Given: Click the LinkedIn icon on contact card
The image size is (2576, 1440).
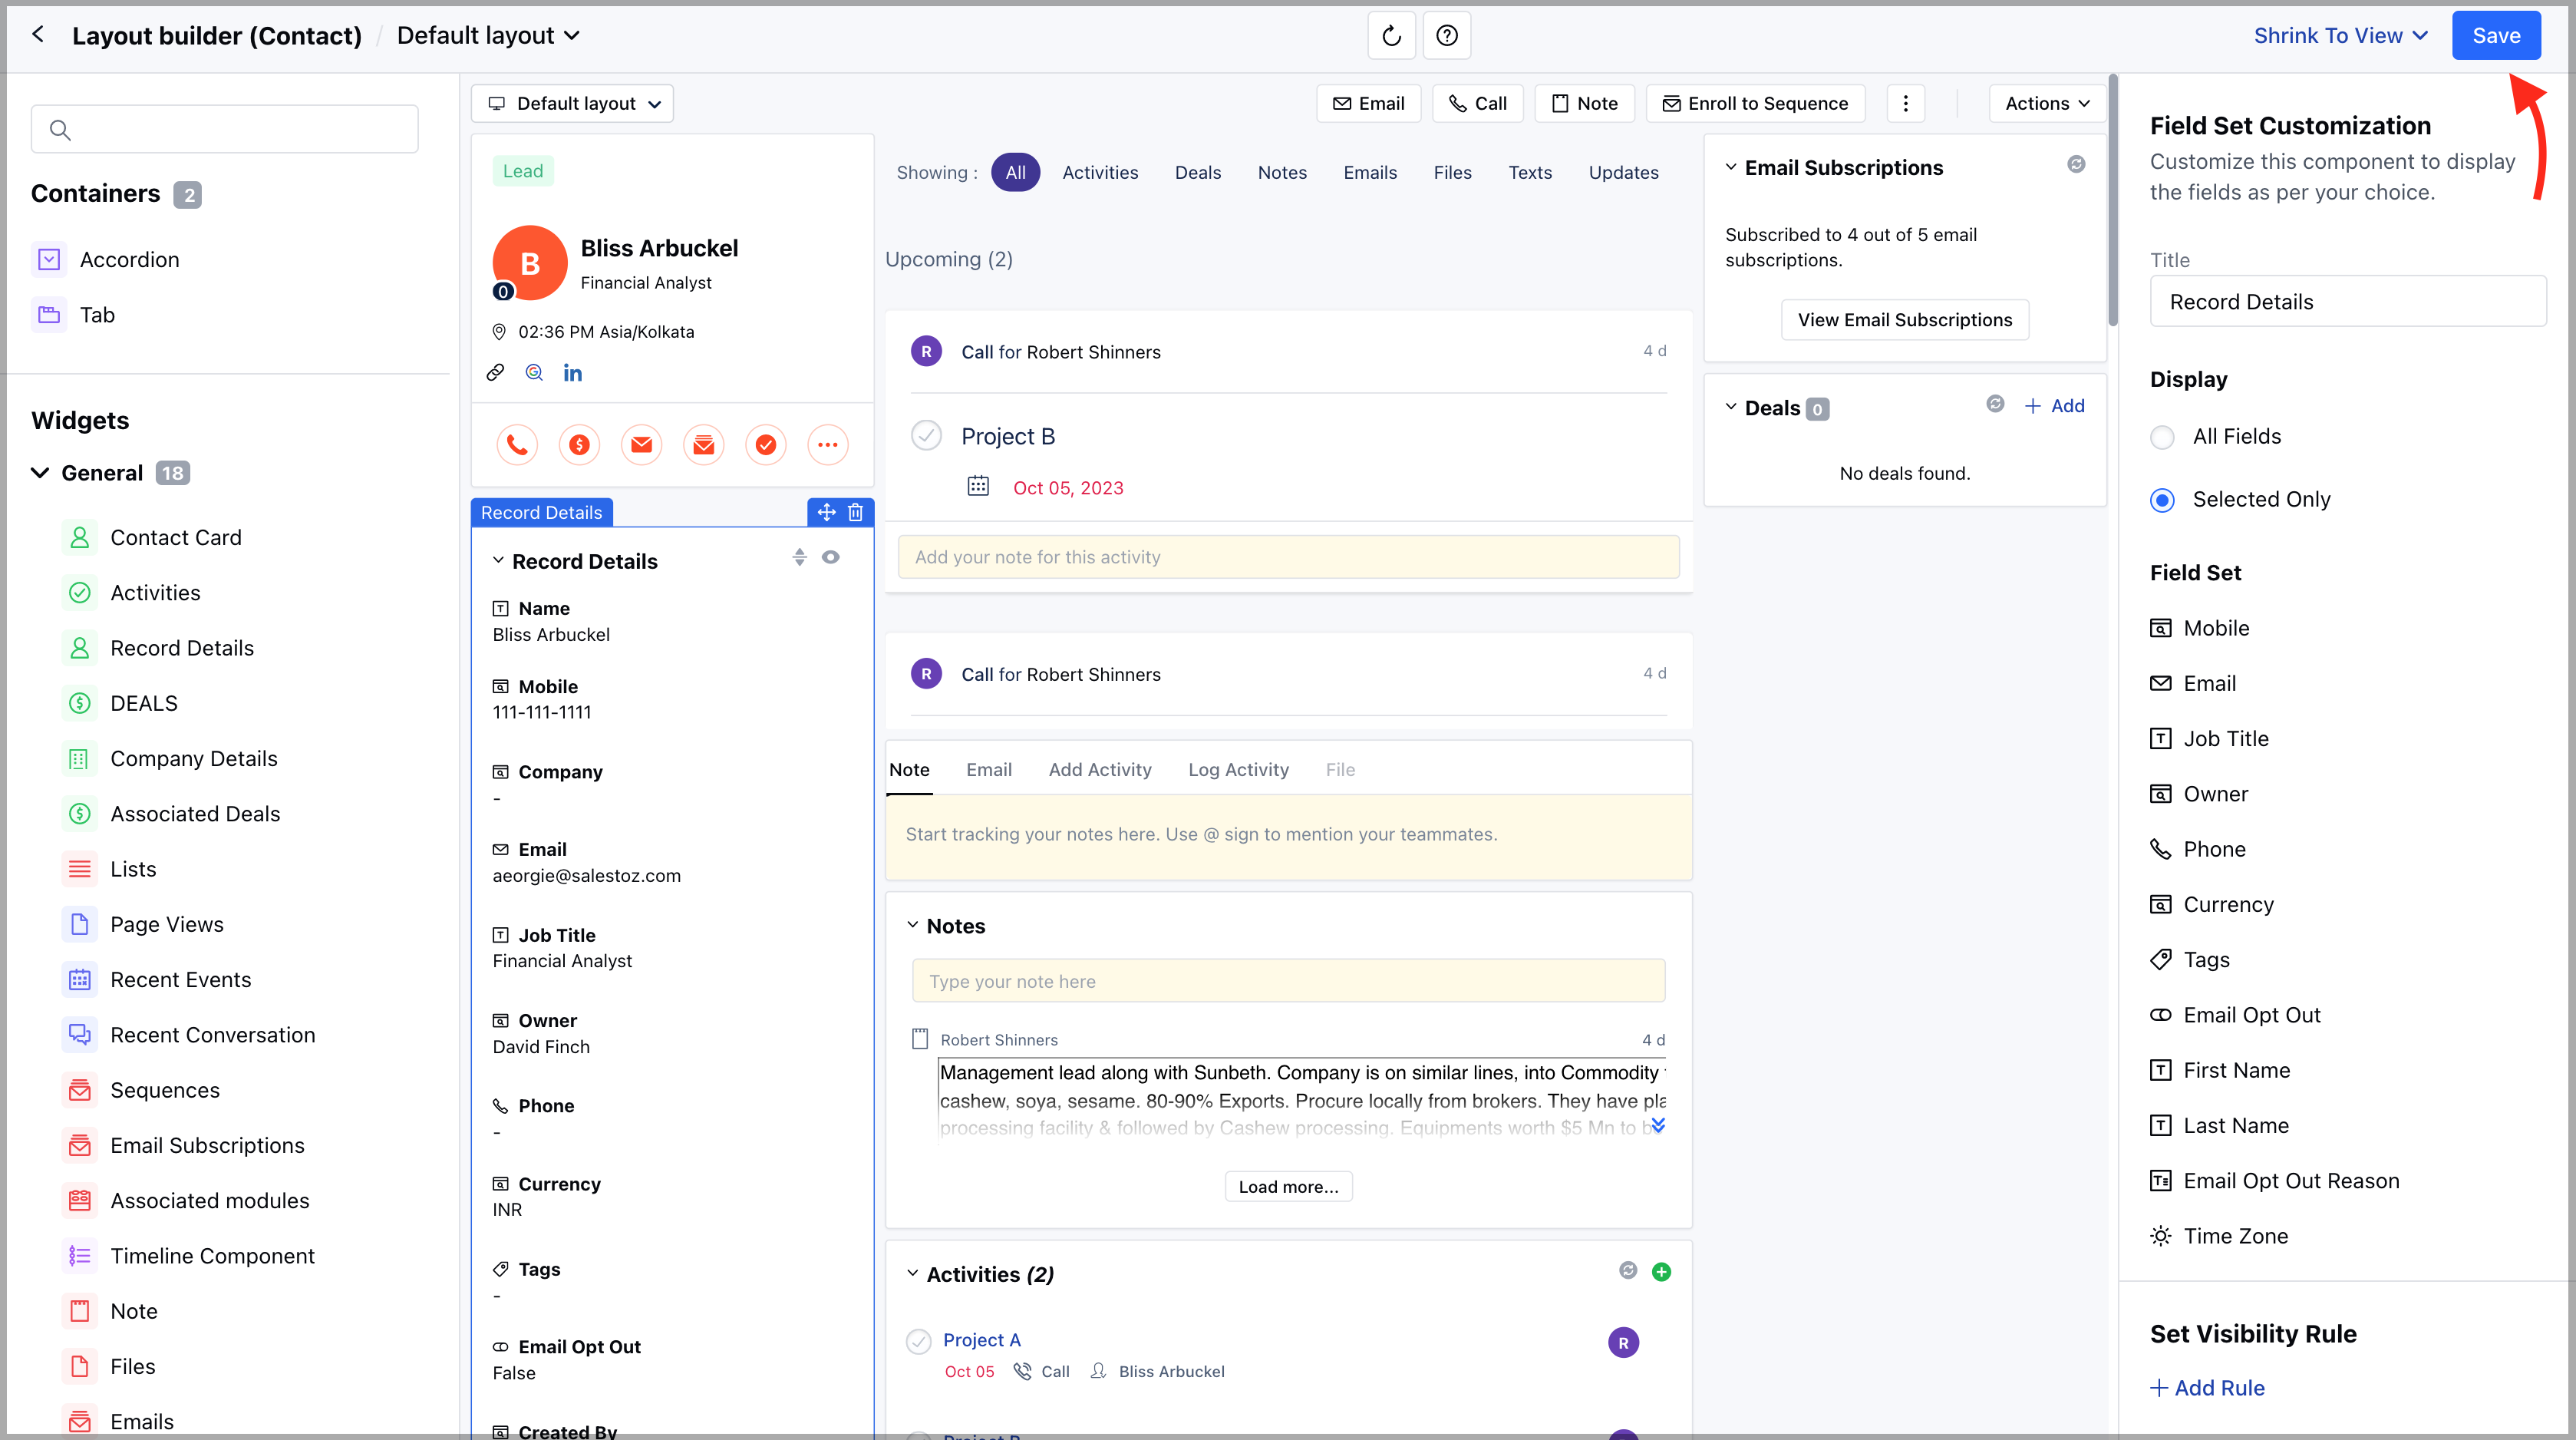Looking at the screenshot, I should pyautogui.click(x=572, y=373).
